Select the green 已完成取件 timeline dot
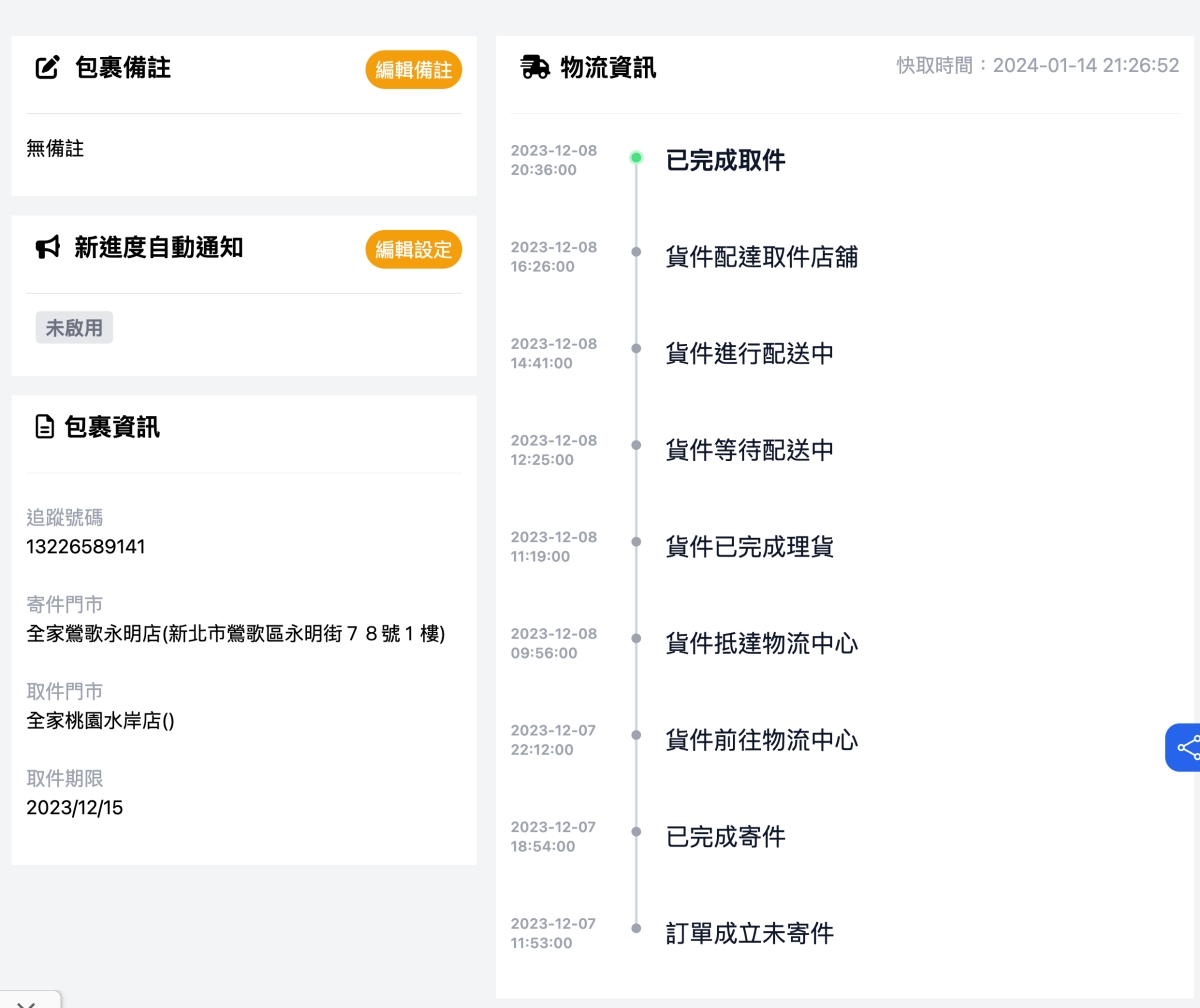Image resolution: width=1200 pixels, height=1008 pixels. tap(636, 158)
